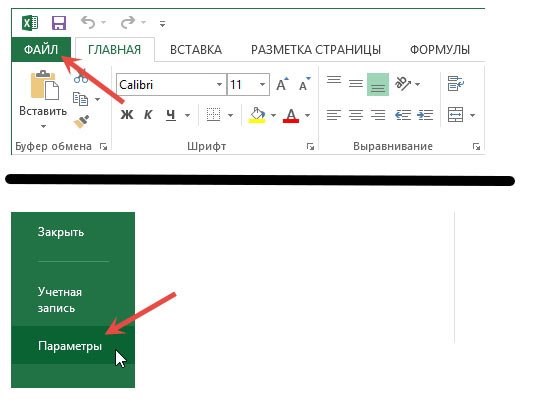Click the text orientation icon
This screenshot has width=537, height=410.
click(402, 83)
